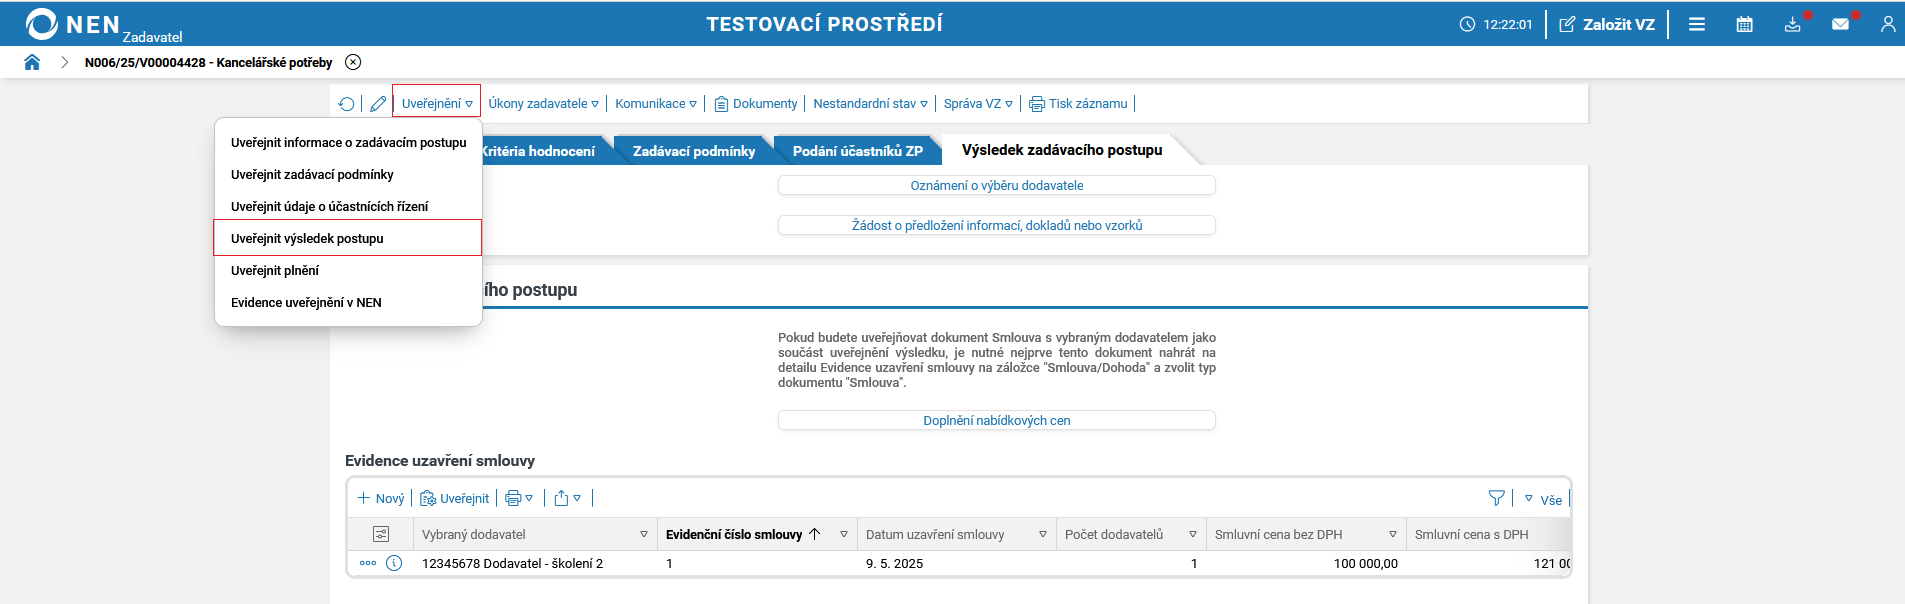Click the Založit VZ button

tap(1607, 24)
